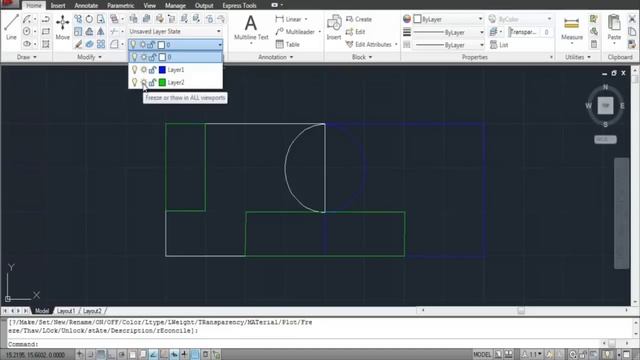Select the Rectangle tool in Draw
640x360 pixels.
pyautogui.click(x=46, y=31)
